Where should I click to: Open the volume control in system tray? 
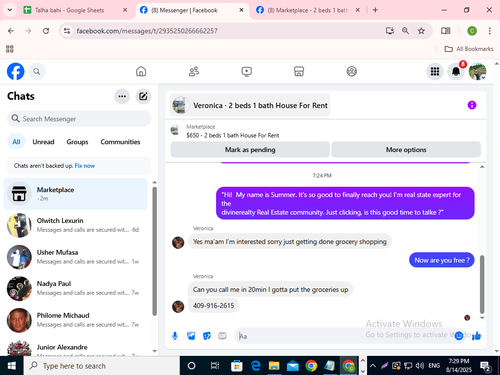click(x=420, y=366)
